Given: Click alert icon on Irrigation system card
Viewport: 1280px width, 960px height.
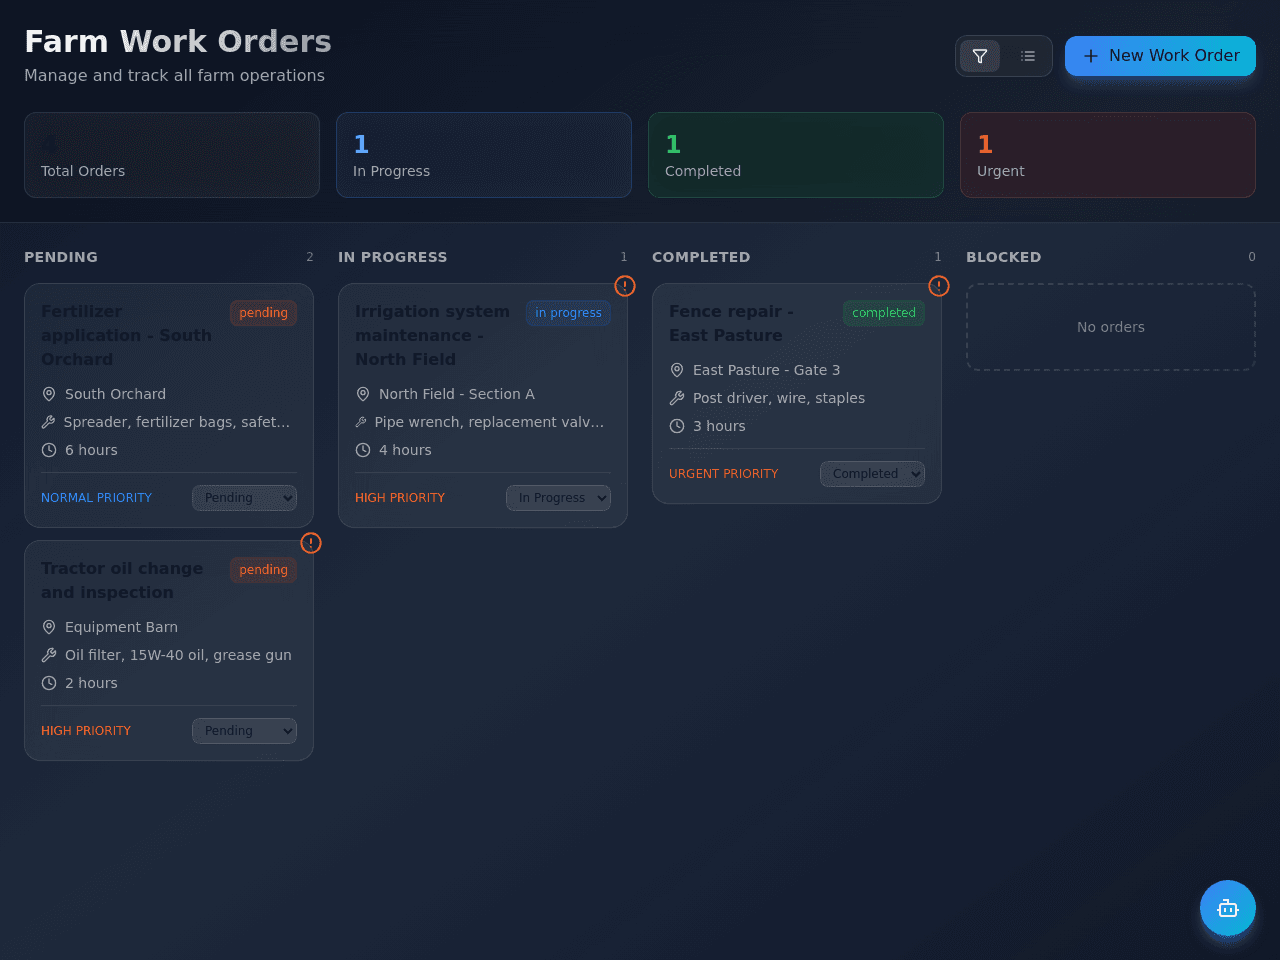Looking at the screenshot, I should [x=625, y=286].
